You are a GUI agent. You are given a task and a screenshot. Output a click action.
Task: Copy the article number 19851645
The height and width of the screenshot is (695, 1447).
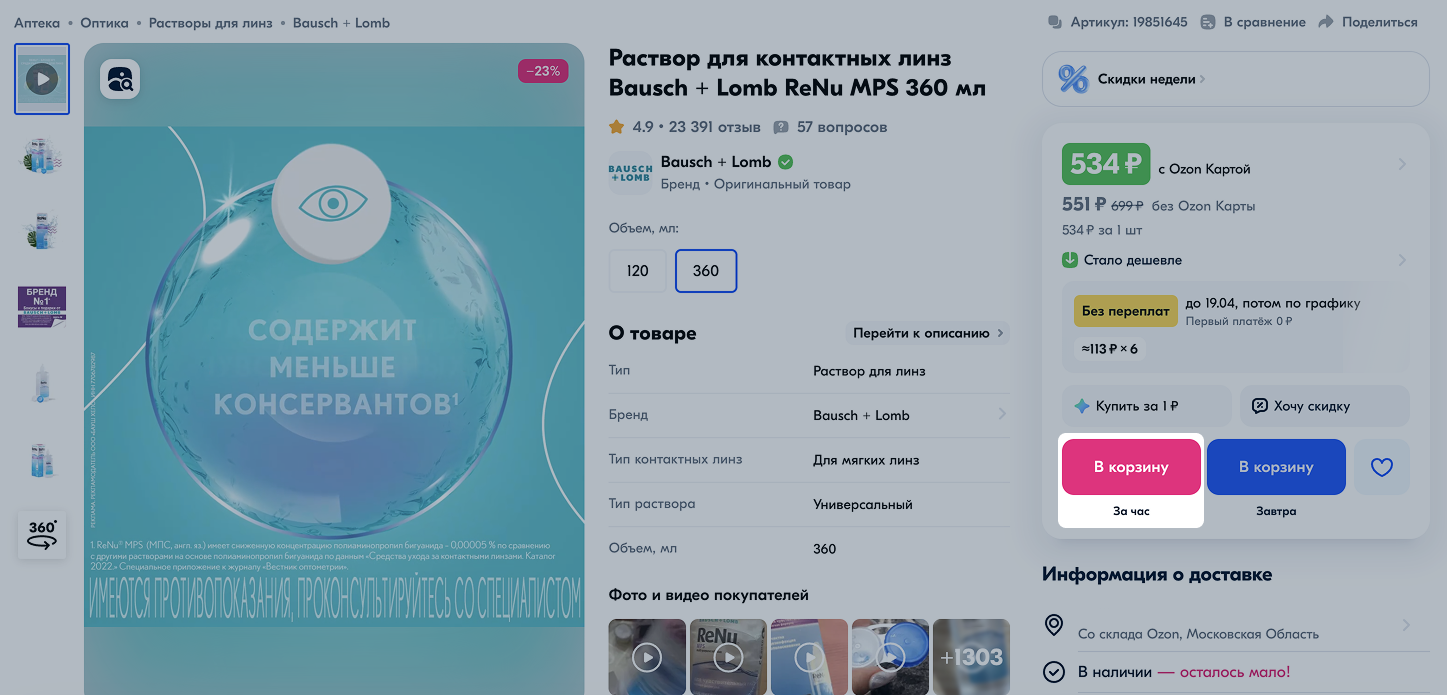[x=1118, y=22]
